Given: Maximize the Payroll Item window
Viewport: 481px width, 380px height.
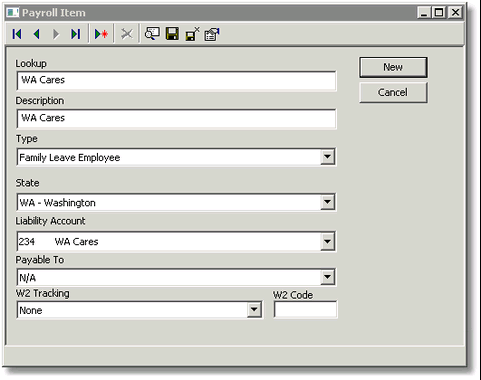Looking at the screenshot, I should click(439, 13).
